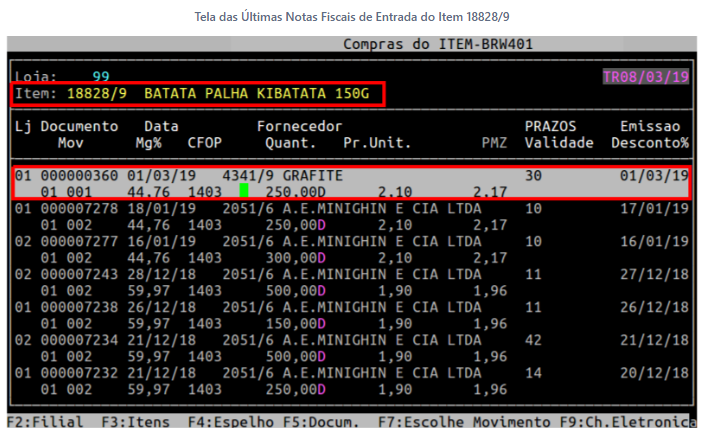
Task: Select the last document 000007232
Action: [x=79, y=372]
